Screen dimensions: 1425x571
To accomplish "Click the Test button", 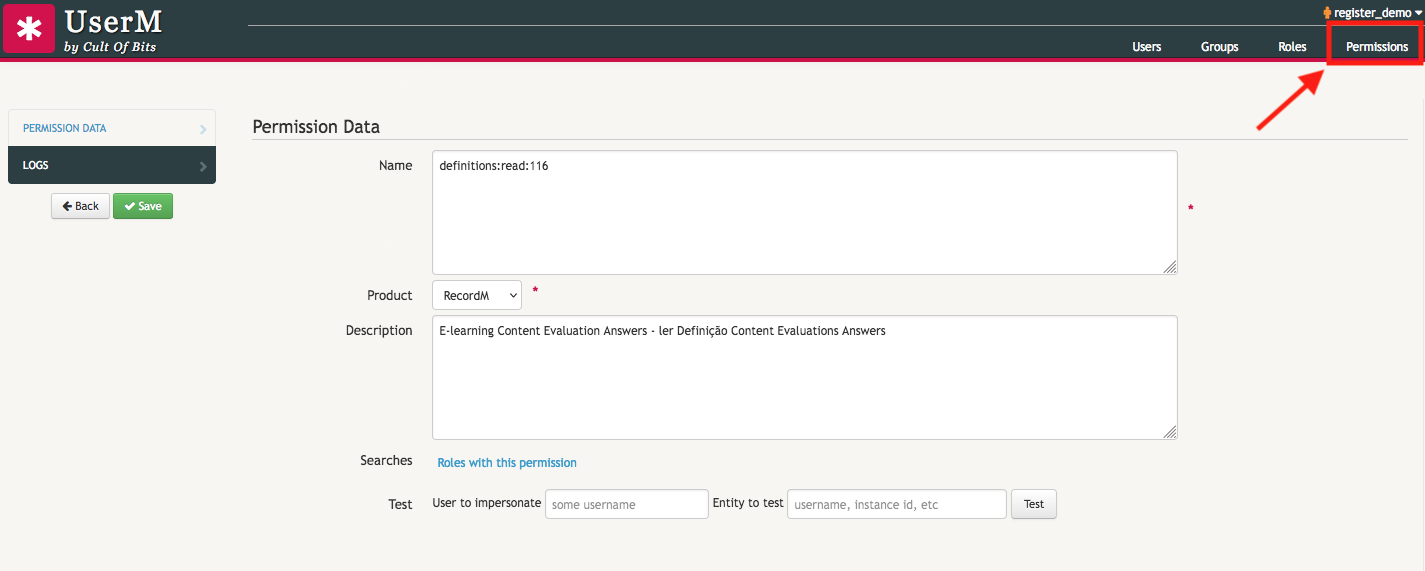I will click(1033, 504).
